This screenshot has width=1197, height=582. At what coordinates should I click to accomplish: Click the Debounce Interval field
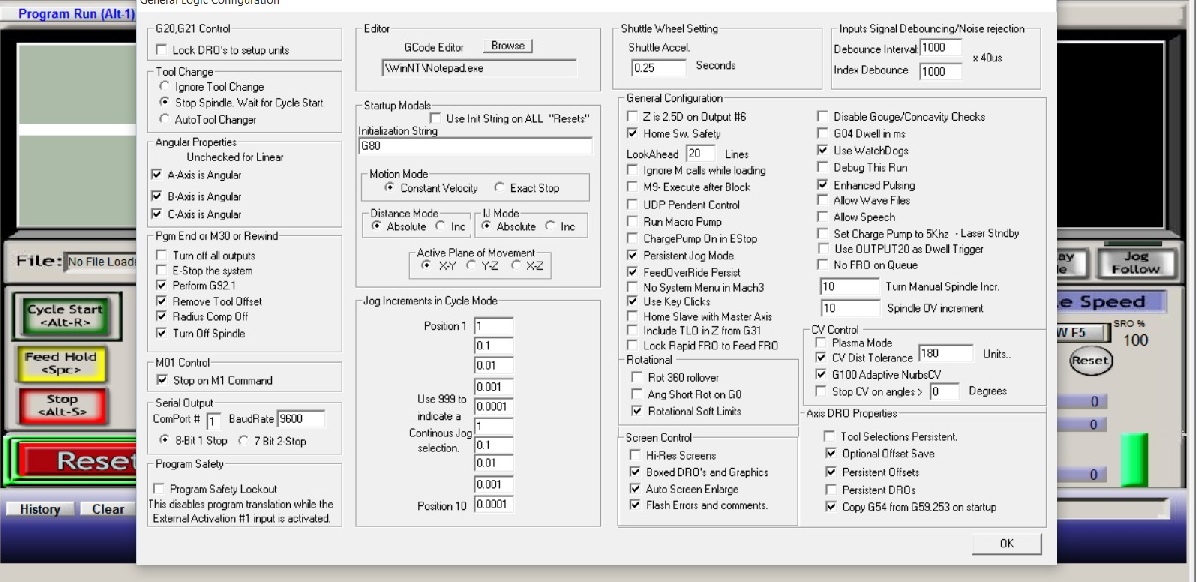click(940, 47)
